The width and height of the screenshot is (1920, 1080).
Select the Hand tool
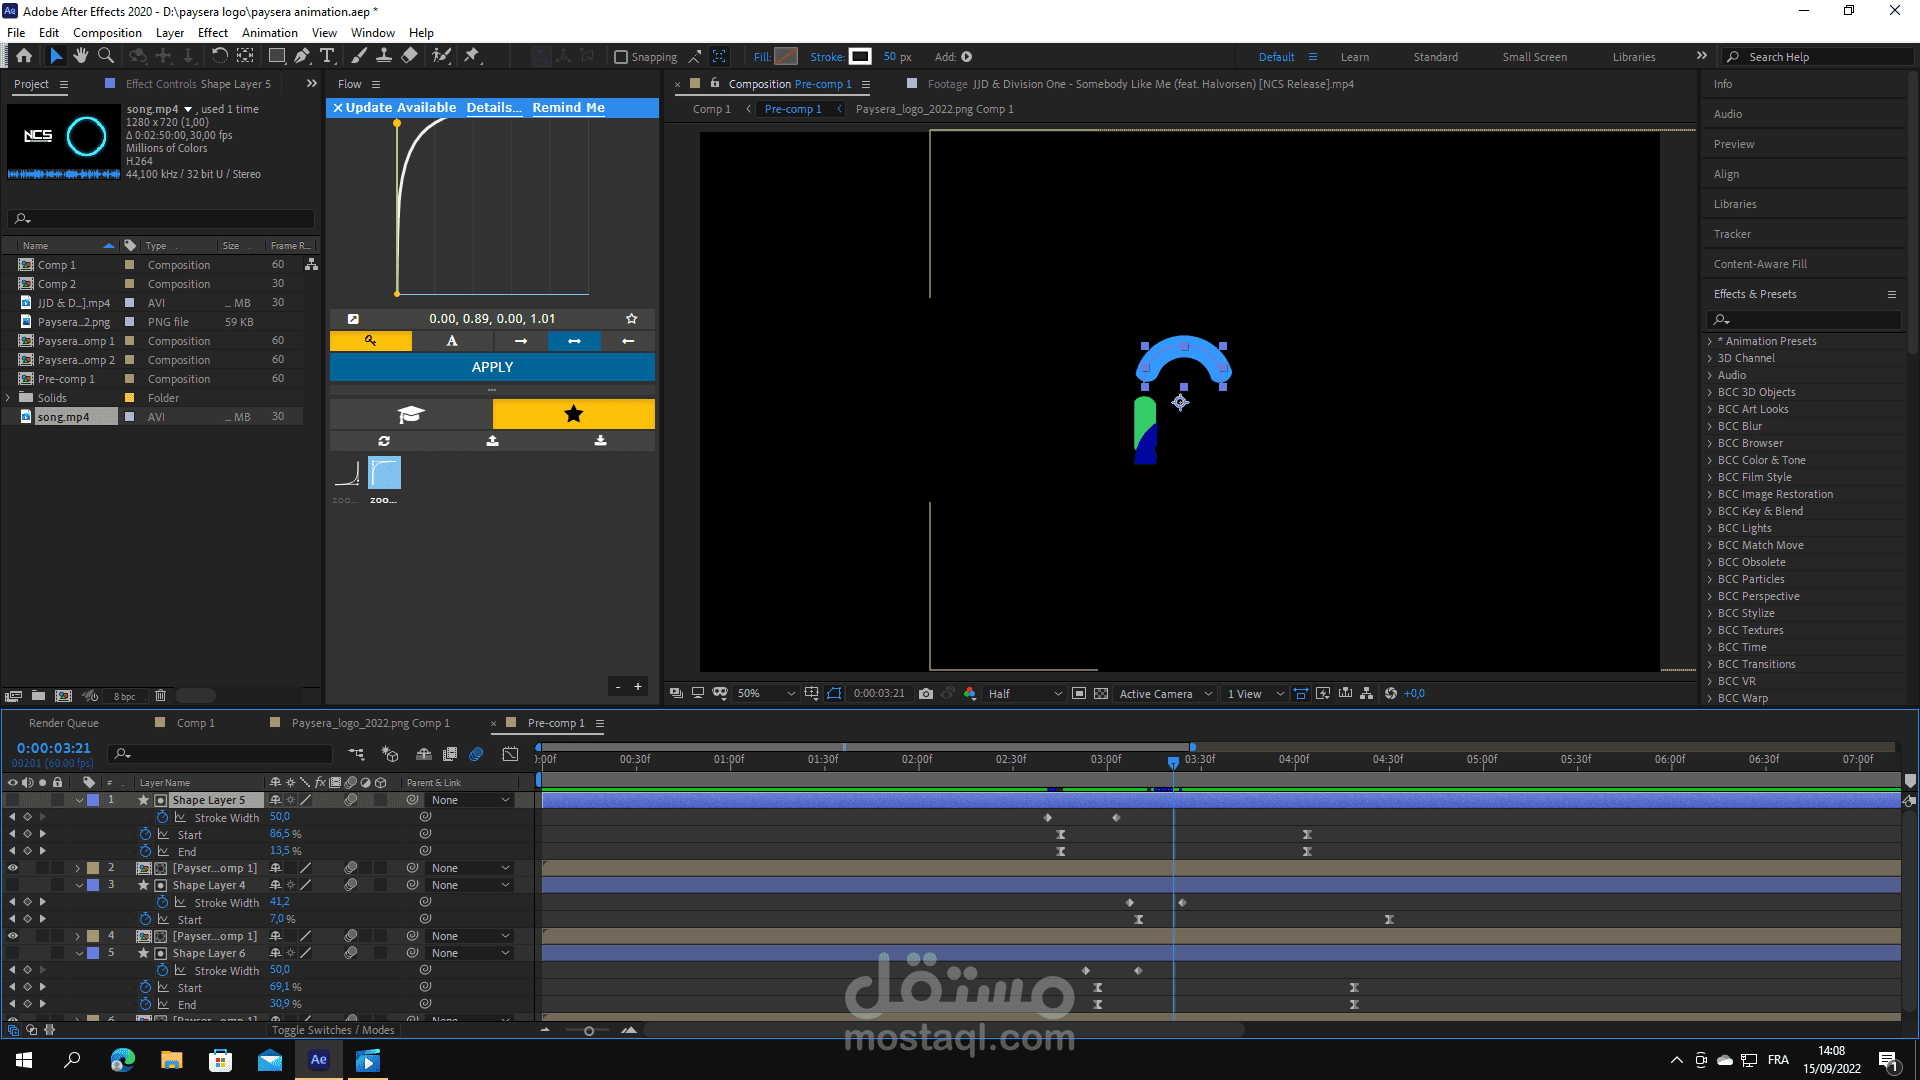coord(81,56)
